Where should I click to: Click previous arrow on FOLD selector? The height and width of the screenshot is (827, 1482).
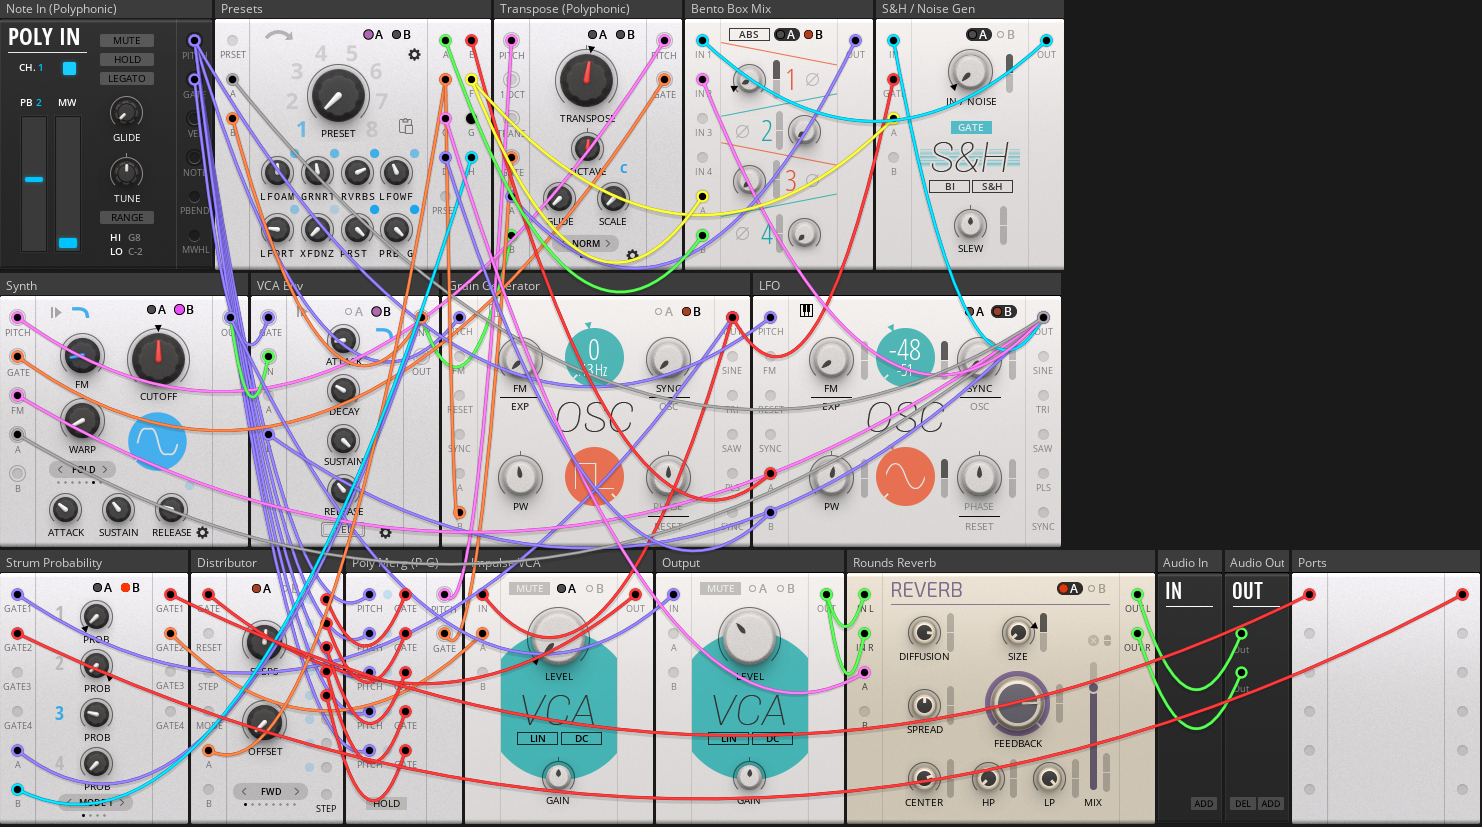point(60,469)
